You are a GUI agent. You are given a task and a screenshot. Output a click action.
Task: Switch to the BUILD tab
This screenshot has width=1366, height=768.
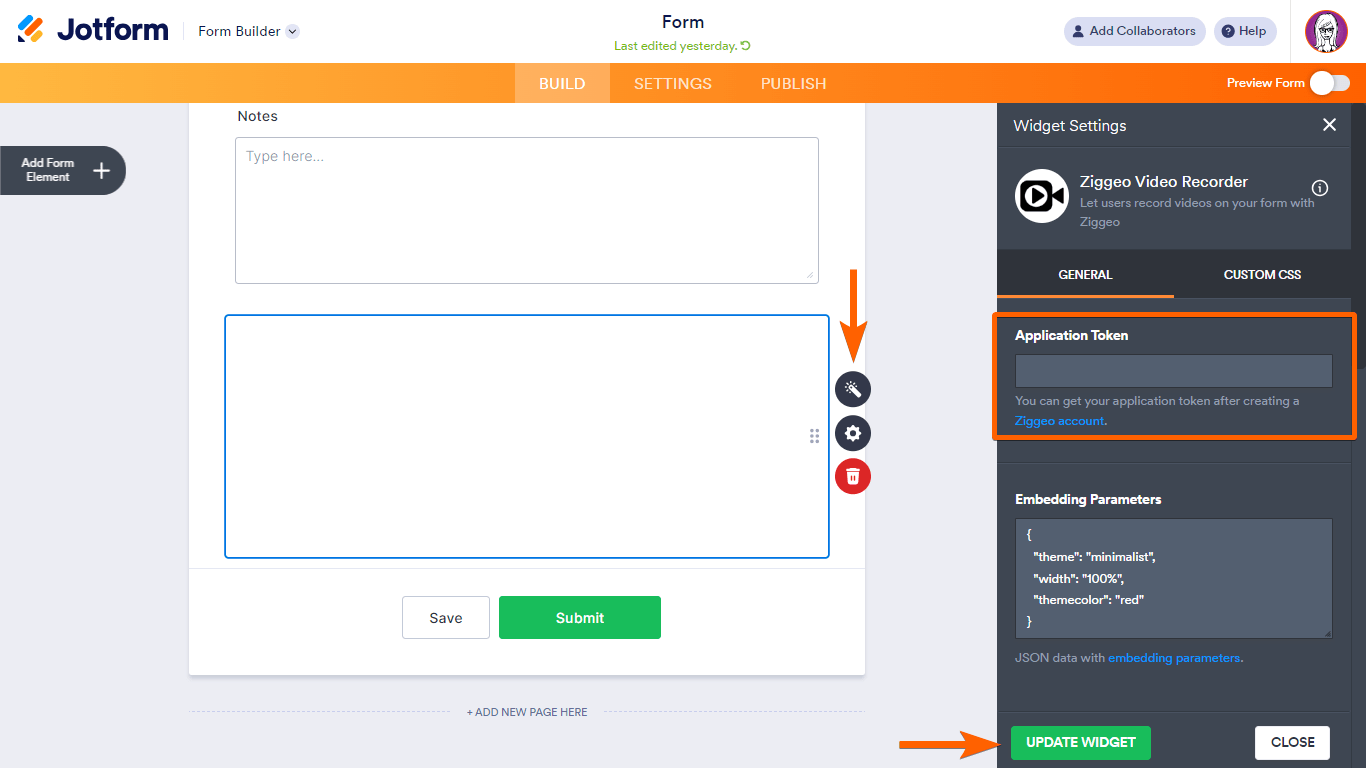point(562,83)
